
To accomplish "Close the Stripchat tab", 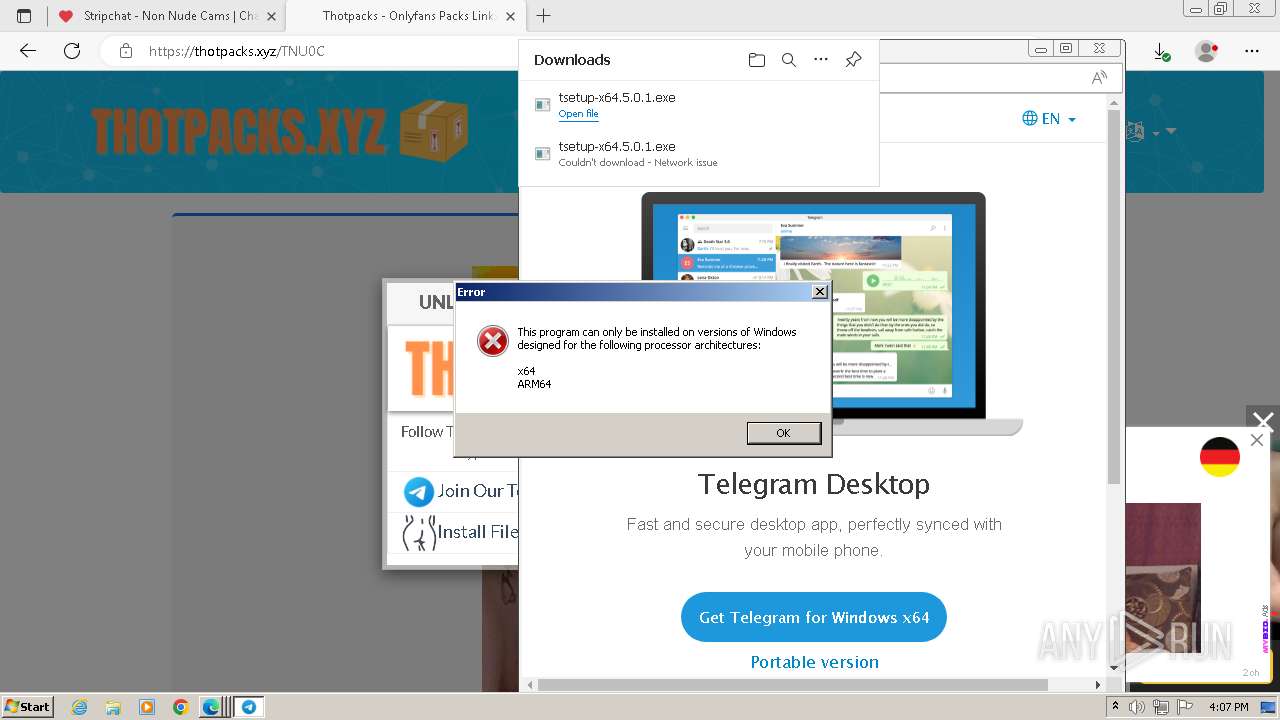I will pos(271,16).
